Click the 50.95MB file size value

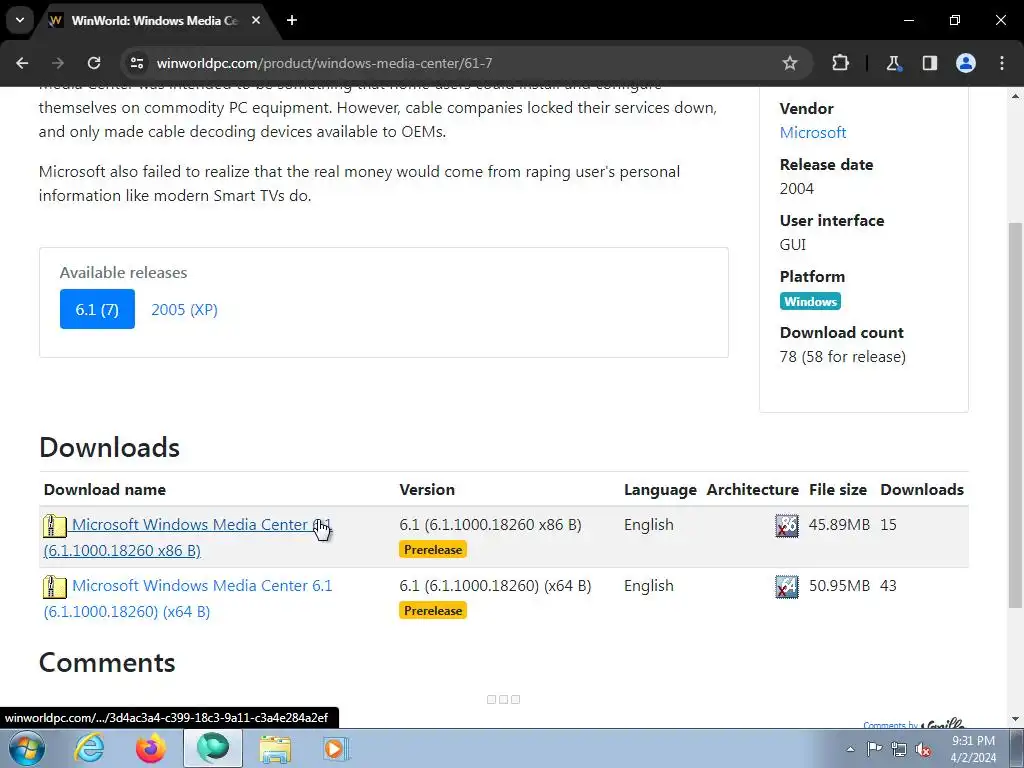tap(839, 586)
